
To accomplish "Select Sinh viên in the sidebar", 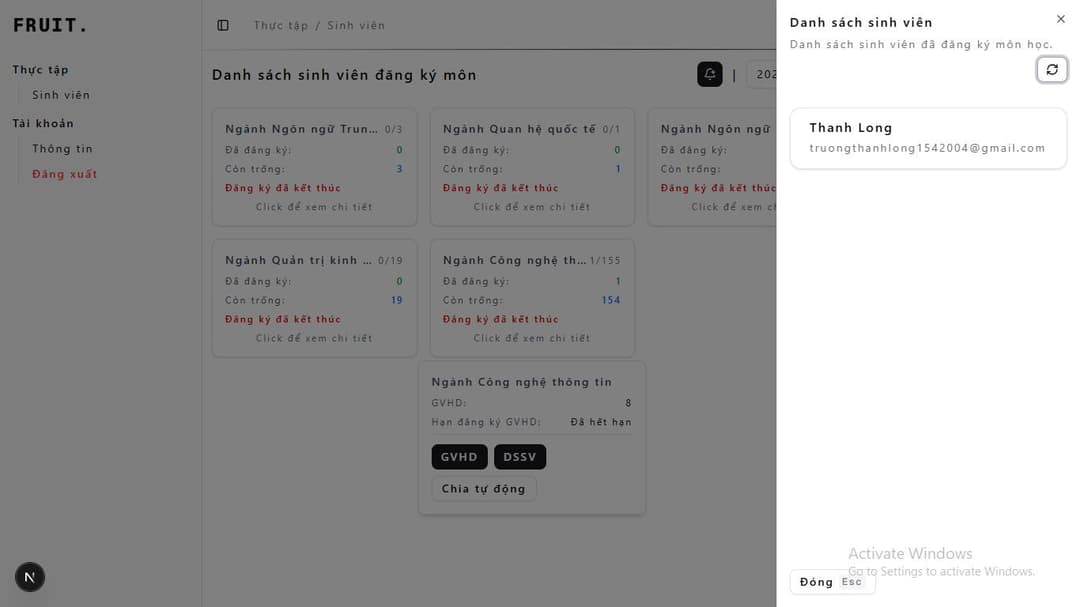I will tap(61, 95).
